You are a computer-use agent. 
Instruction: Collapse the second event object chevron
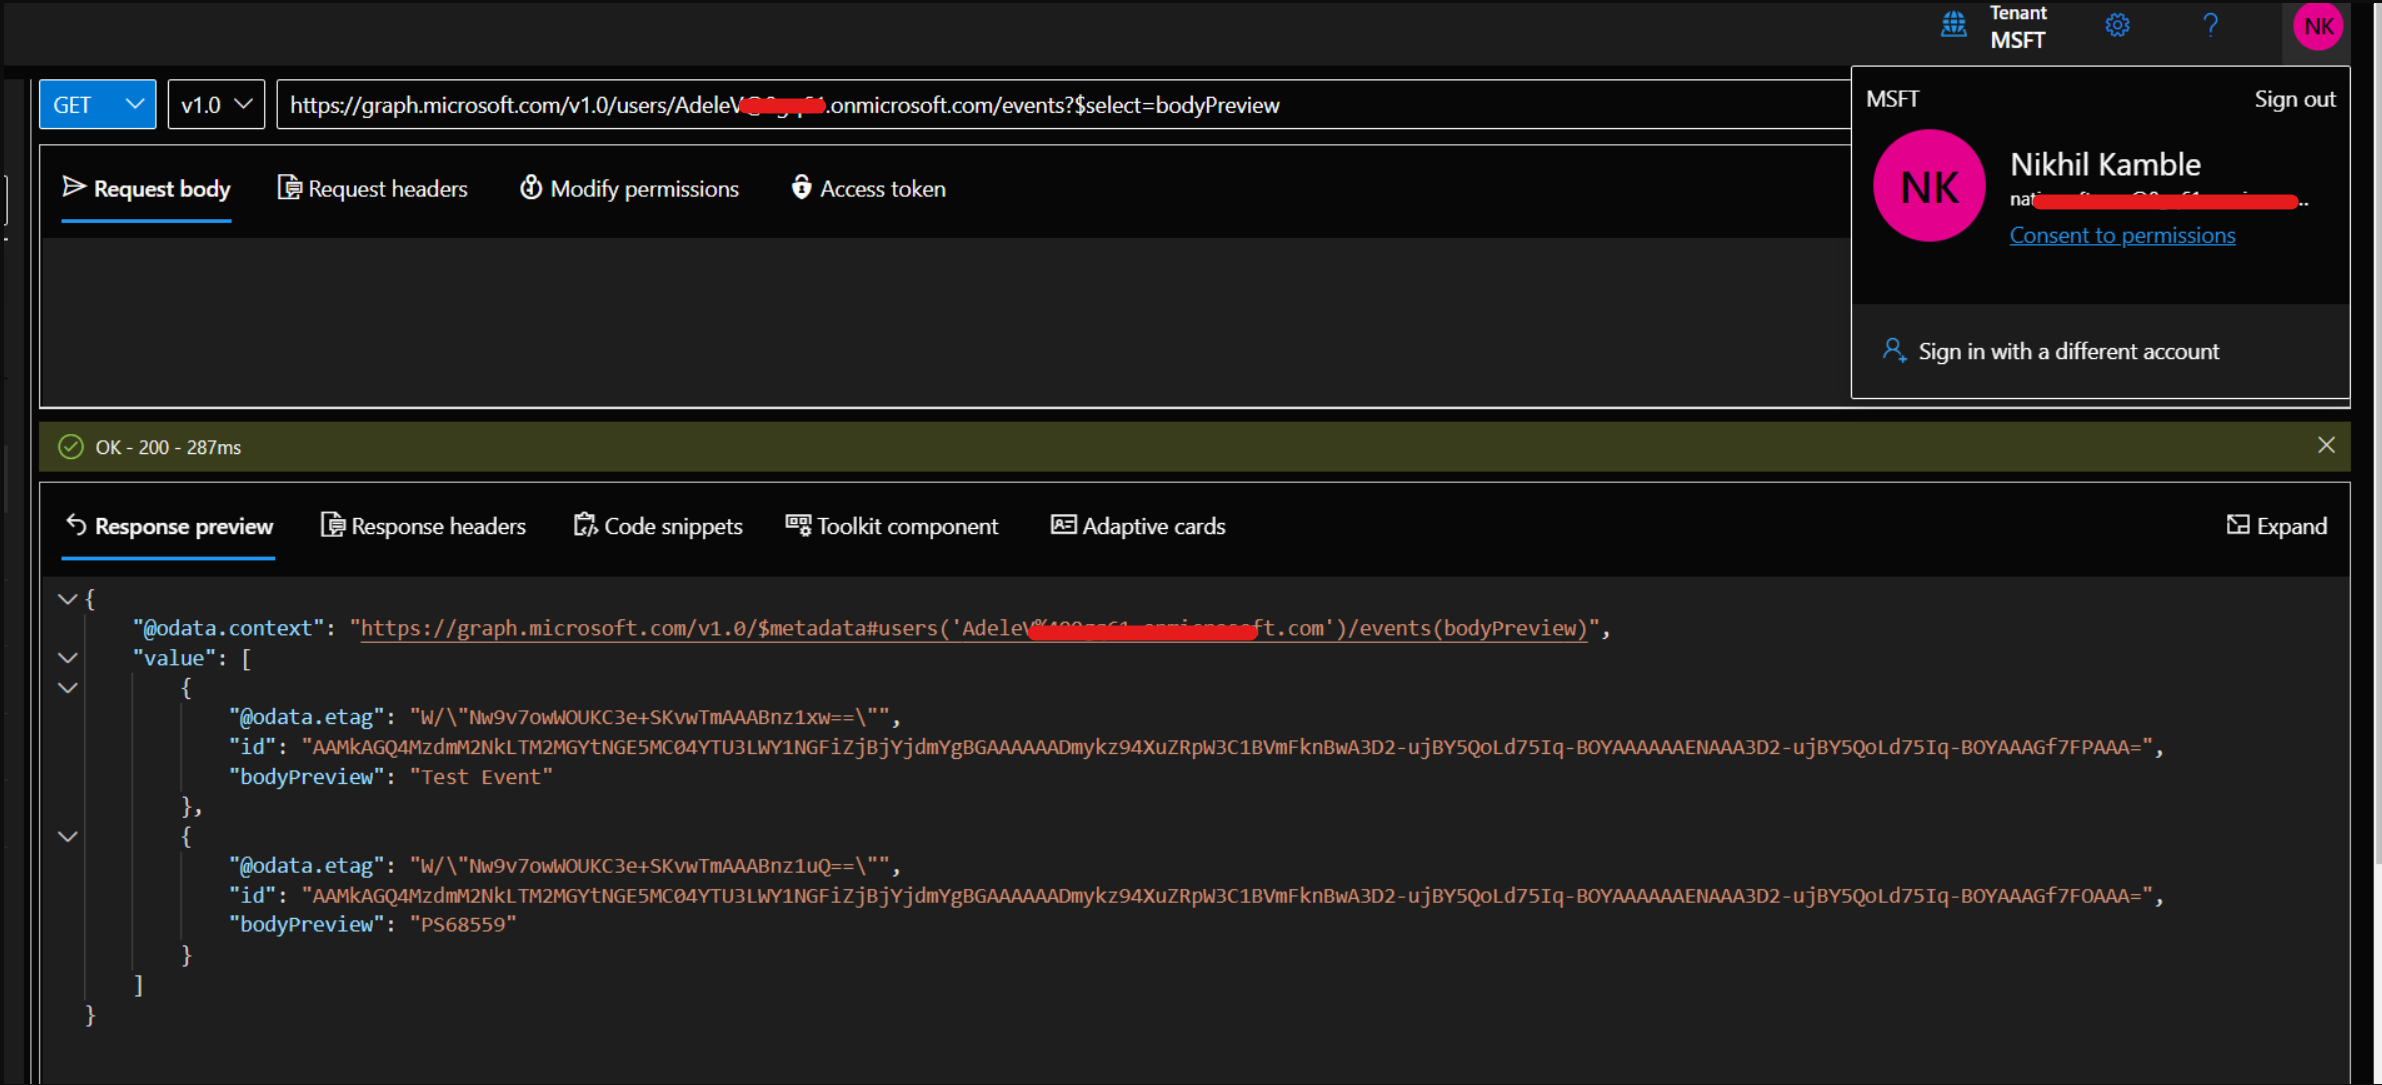pos(67,837)
